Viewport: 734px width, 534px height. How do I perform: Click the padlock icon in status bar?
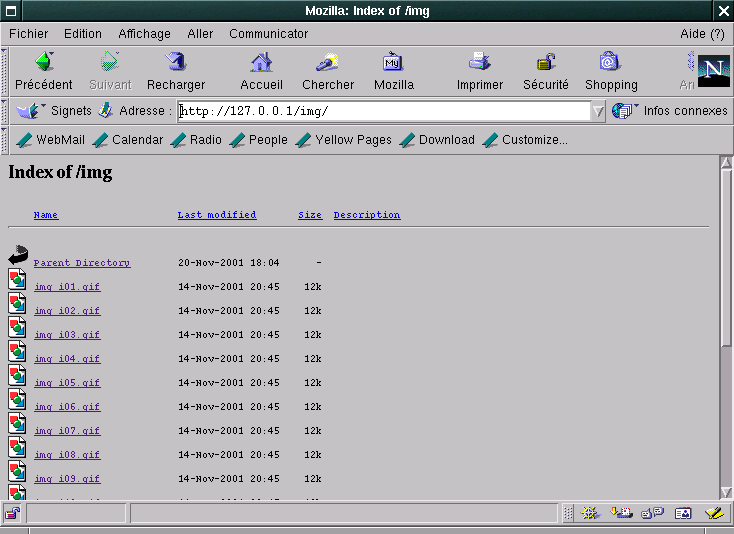[x=13, y=513]
